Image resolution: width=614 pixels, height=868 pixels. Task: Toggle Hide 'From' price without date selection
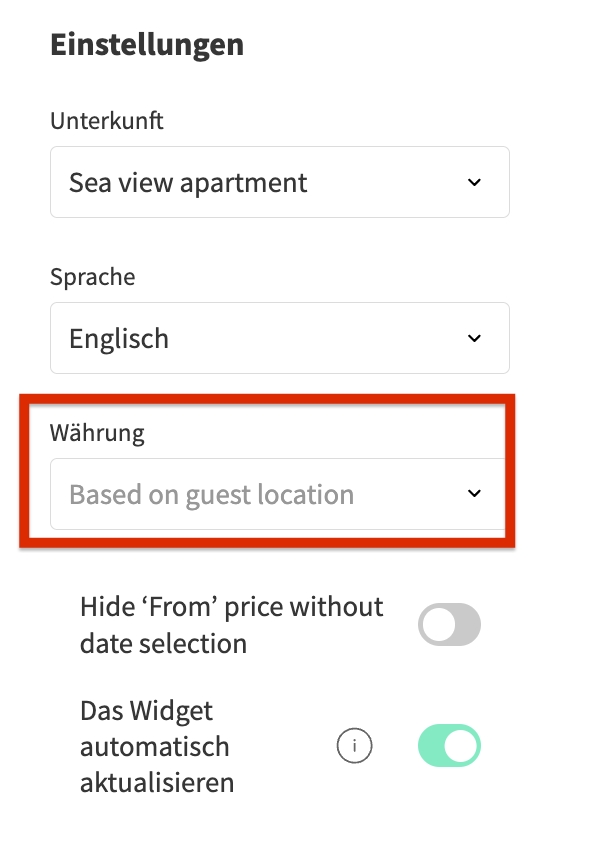(449, 626)
